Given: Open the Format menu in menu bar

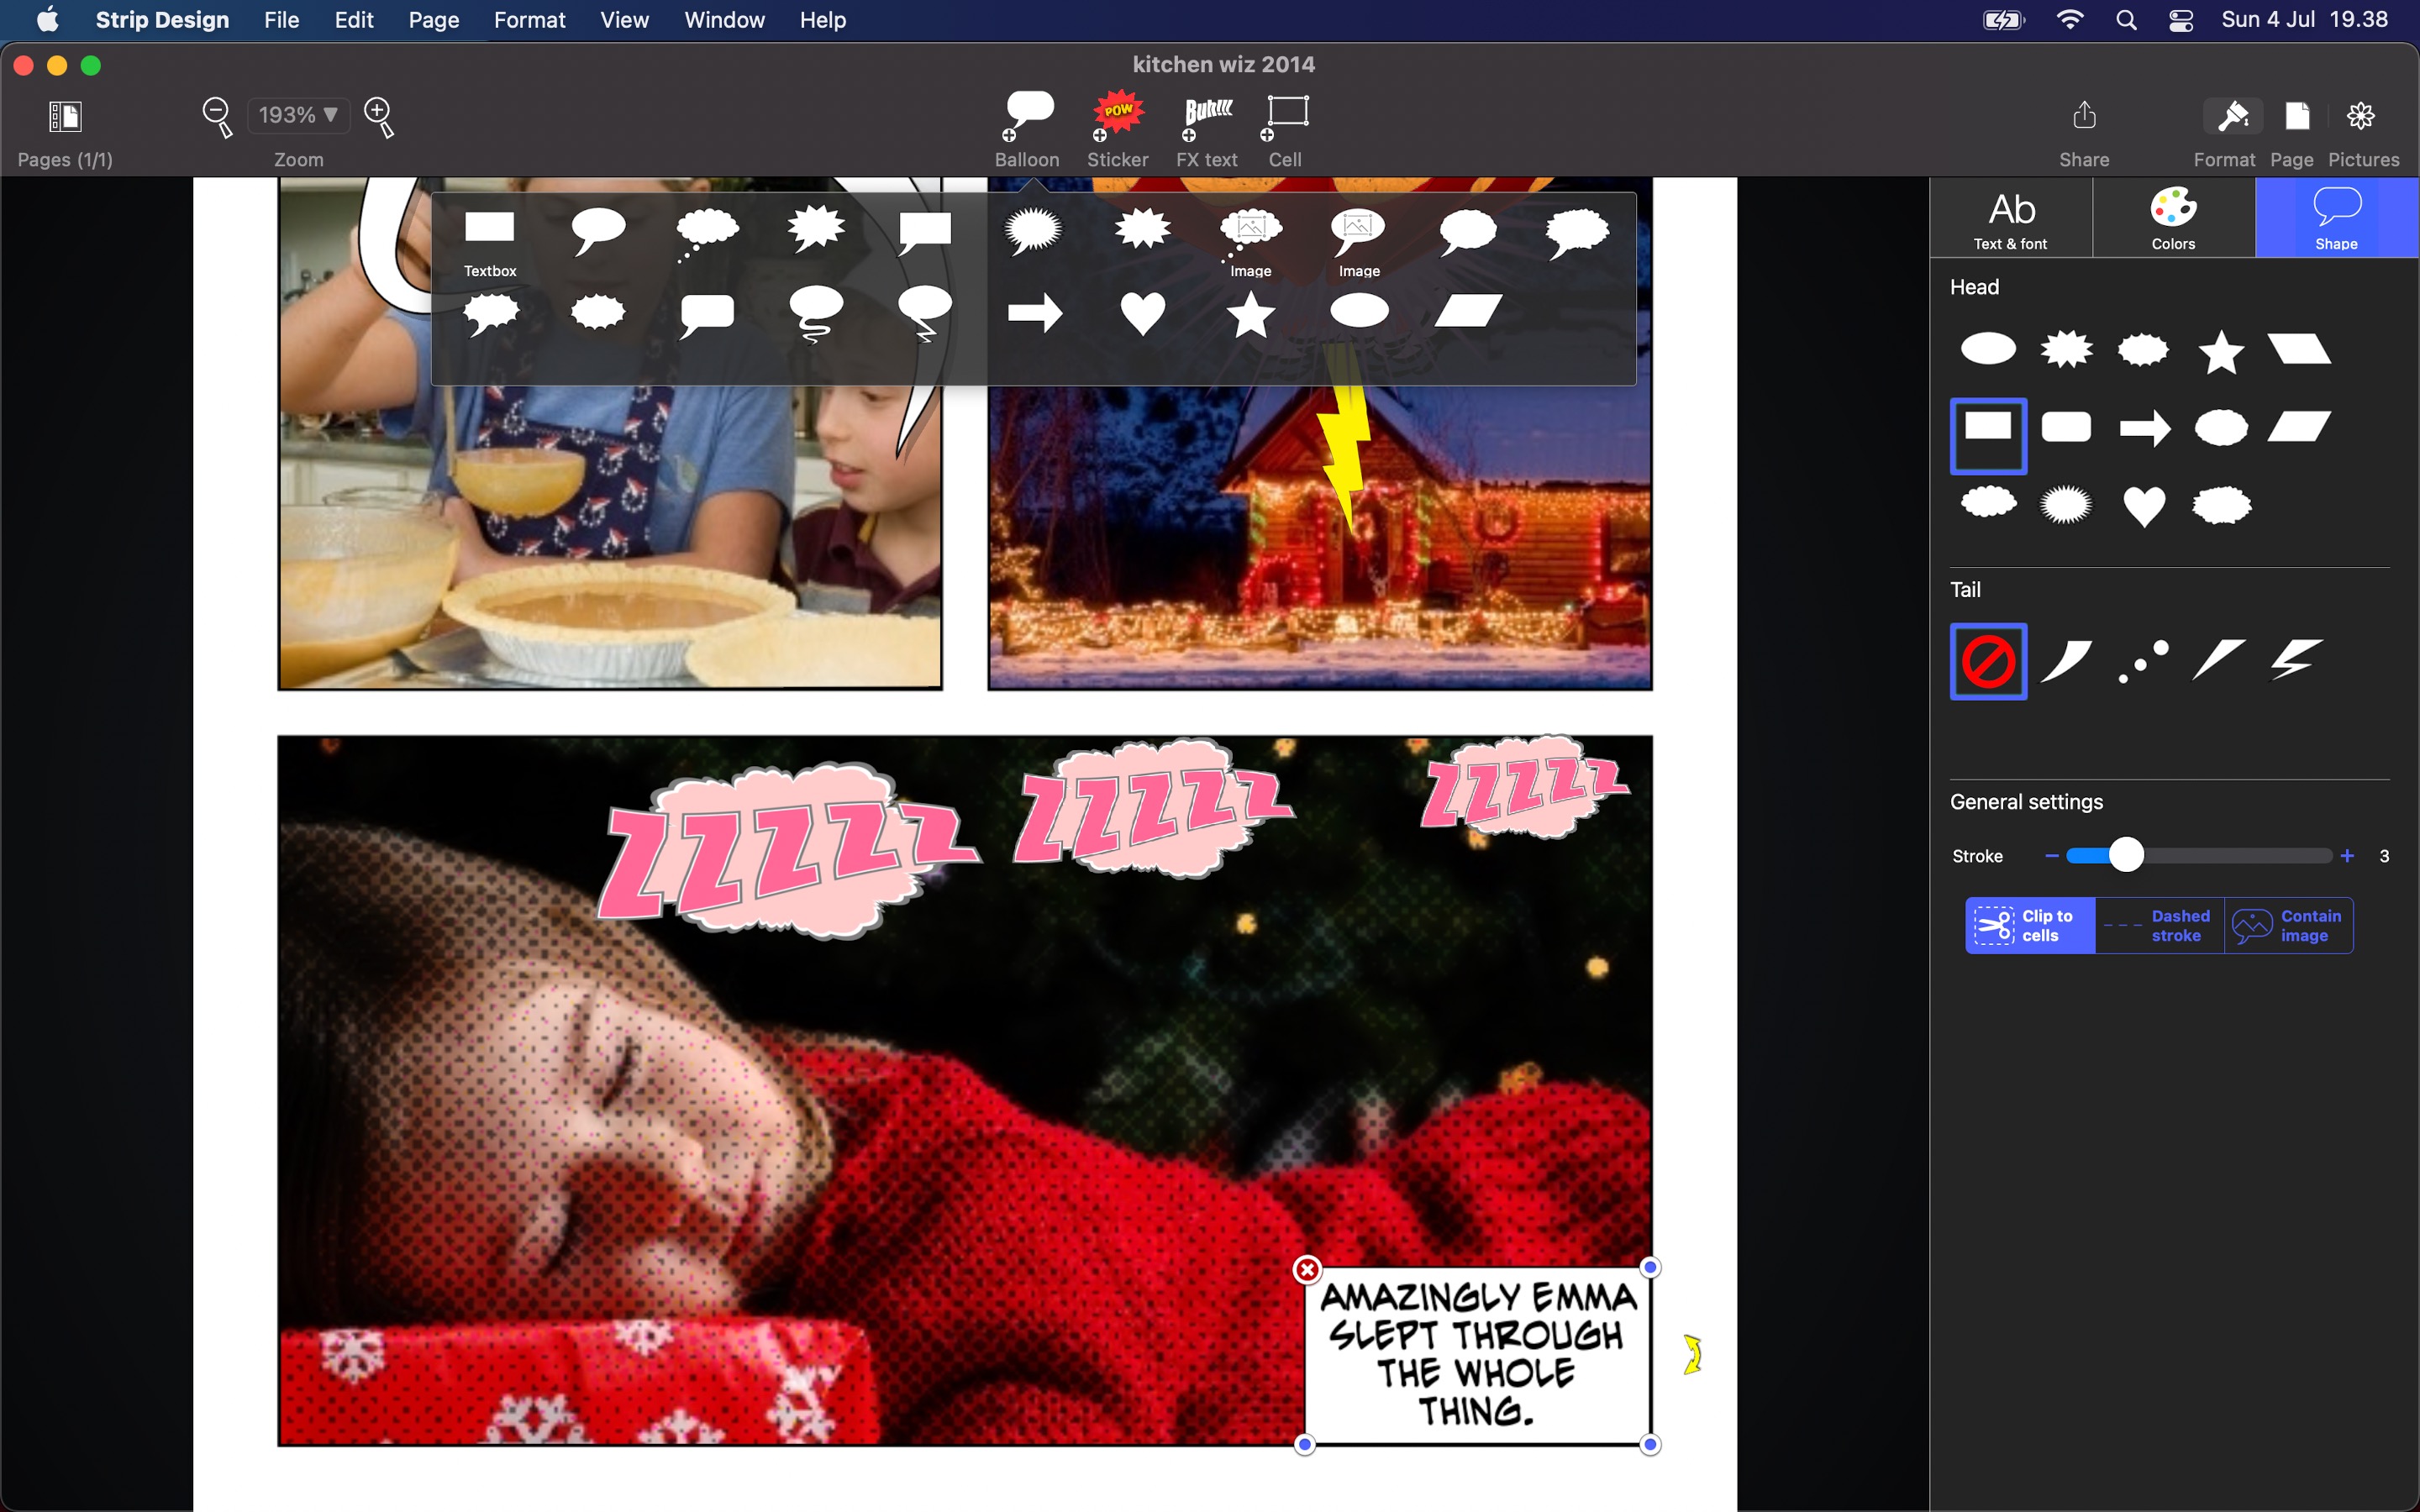Looking at the screenshot, I should click(529, 20).
